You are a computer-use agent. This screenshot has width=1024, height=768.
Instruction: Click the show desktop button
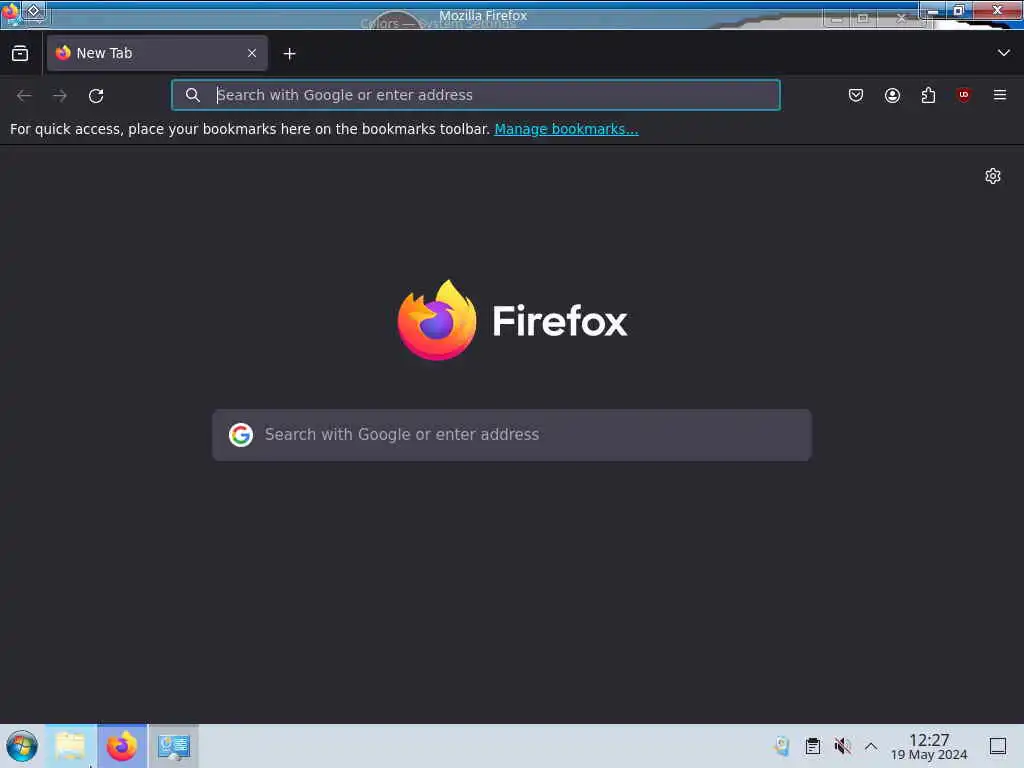998,746
